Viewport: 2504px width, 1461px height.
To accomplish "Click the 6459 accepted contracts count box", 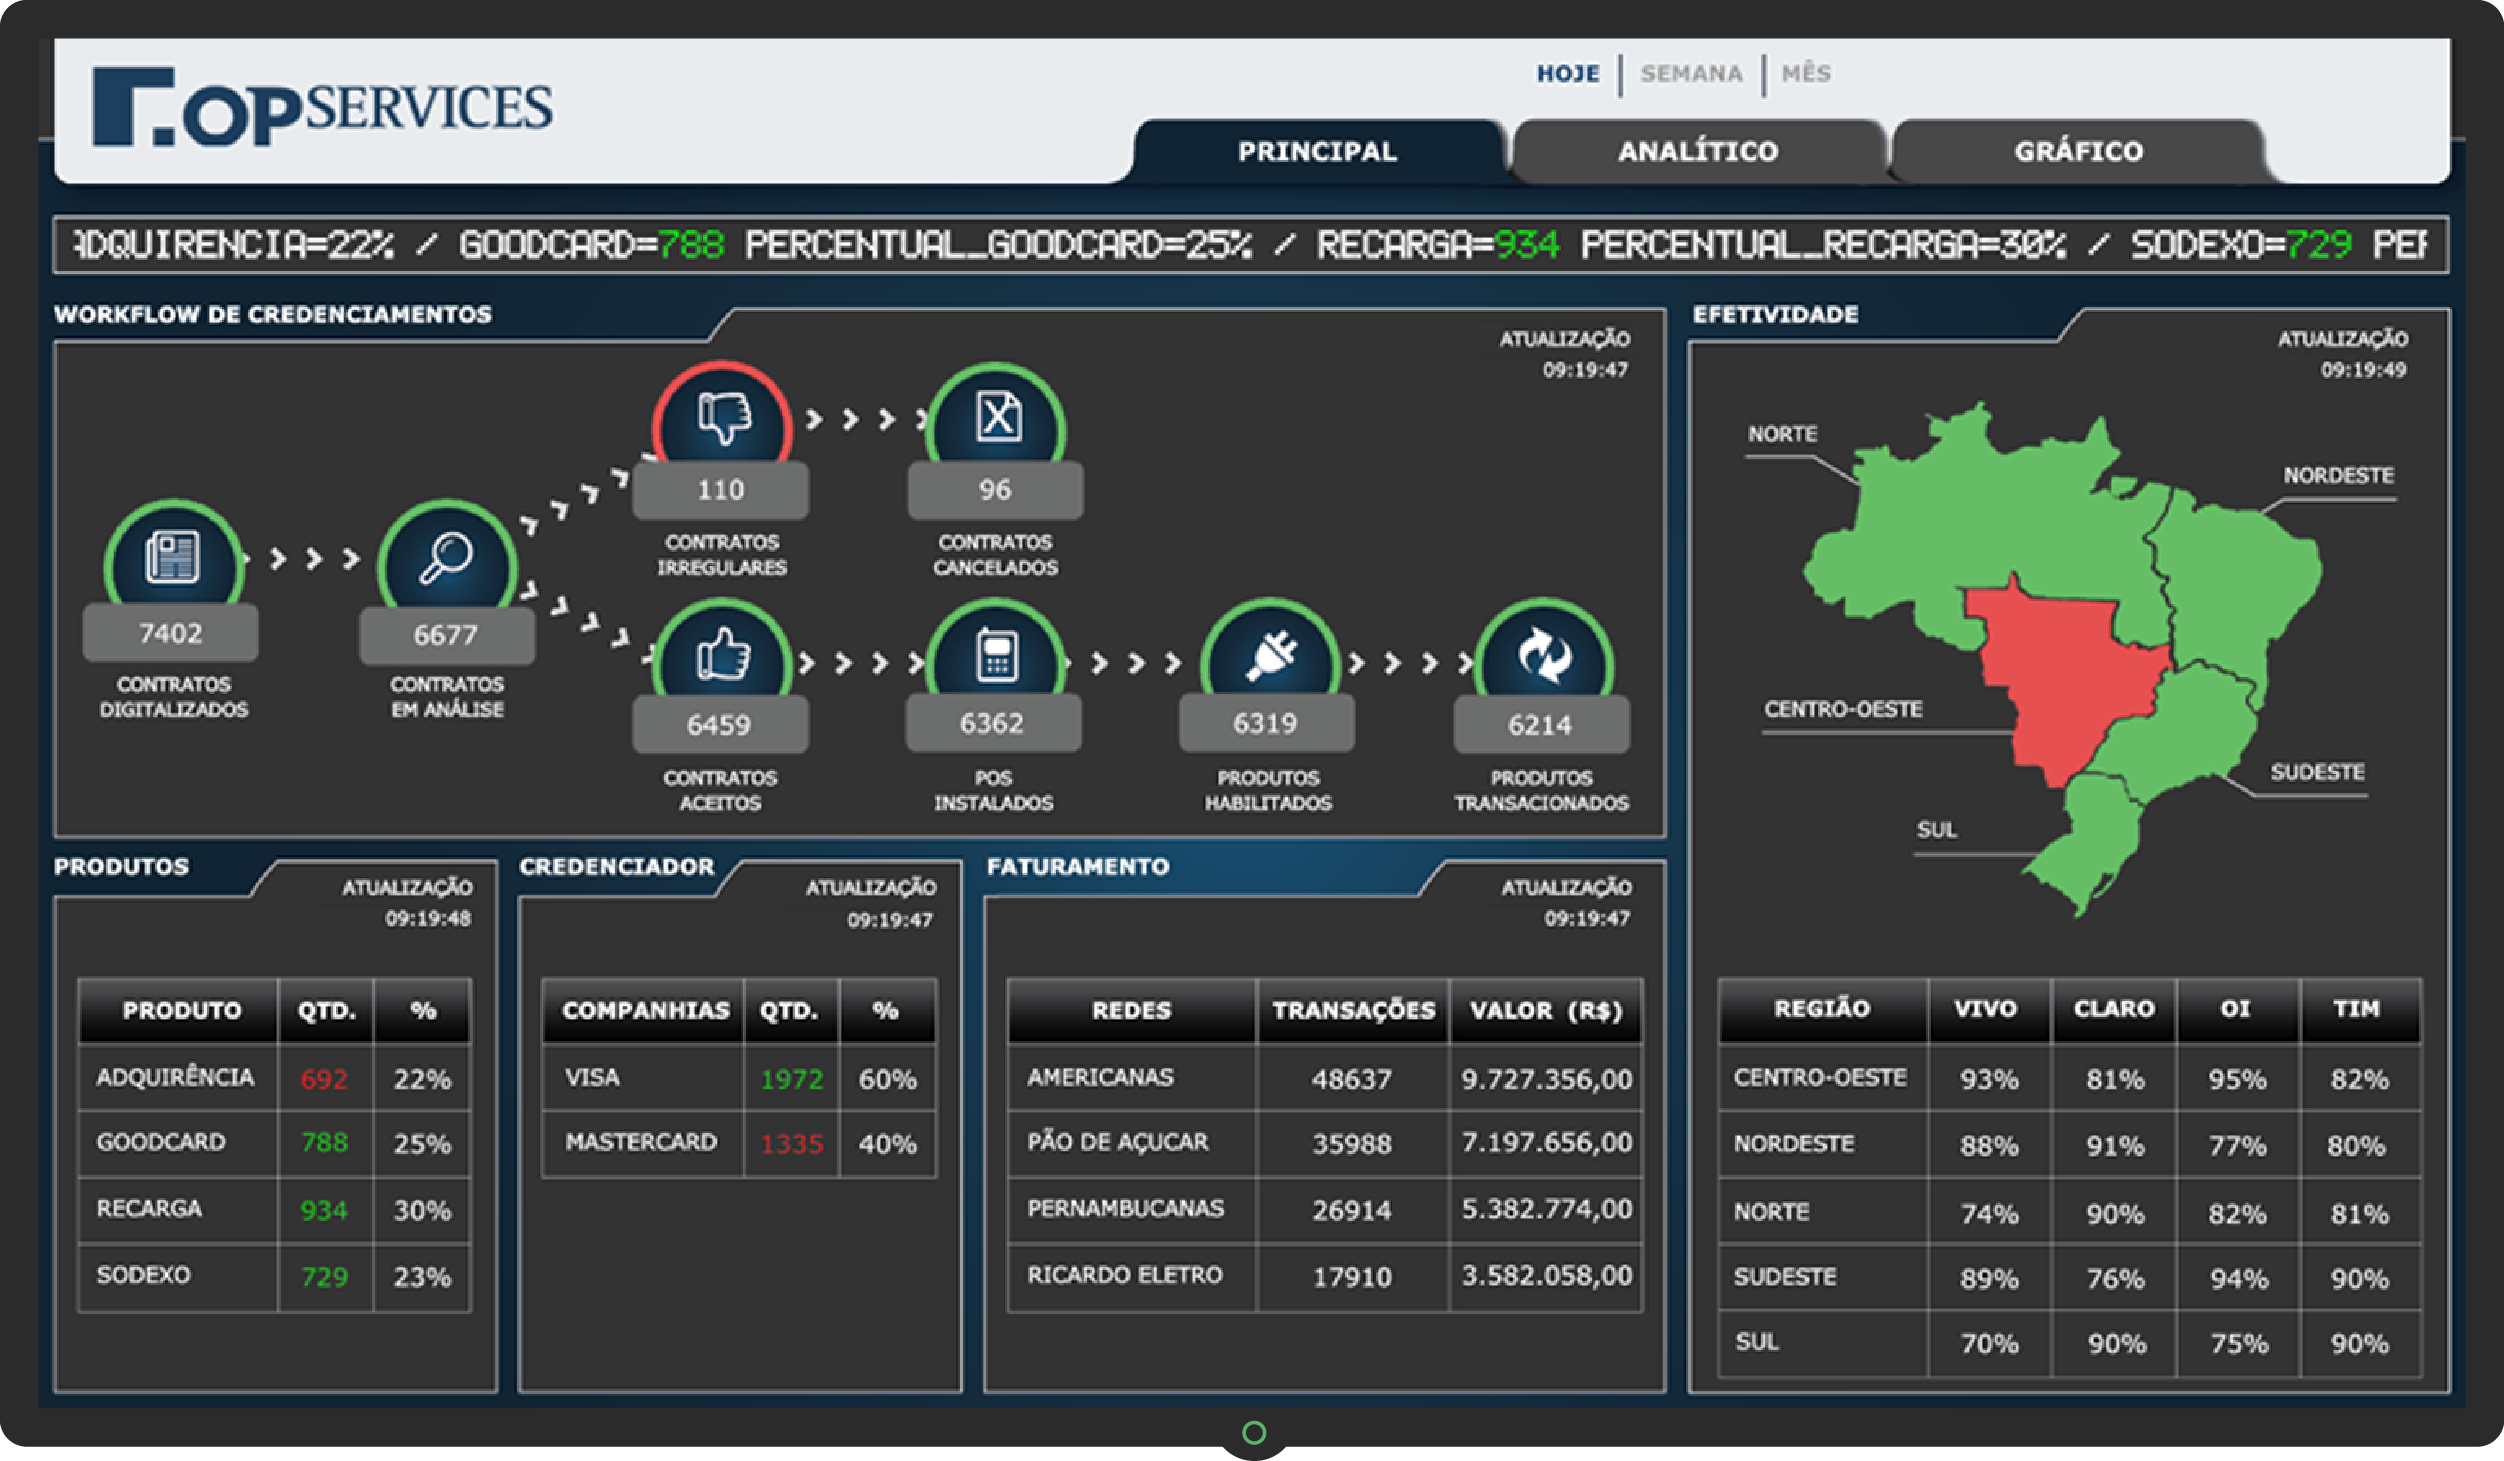I will pyautogui.click(x=720, y=725).
